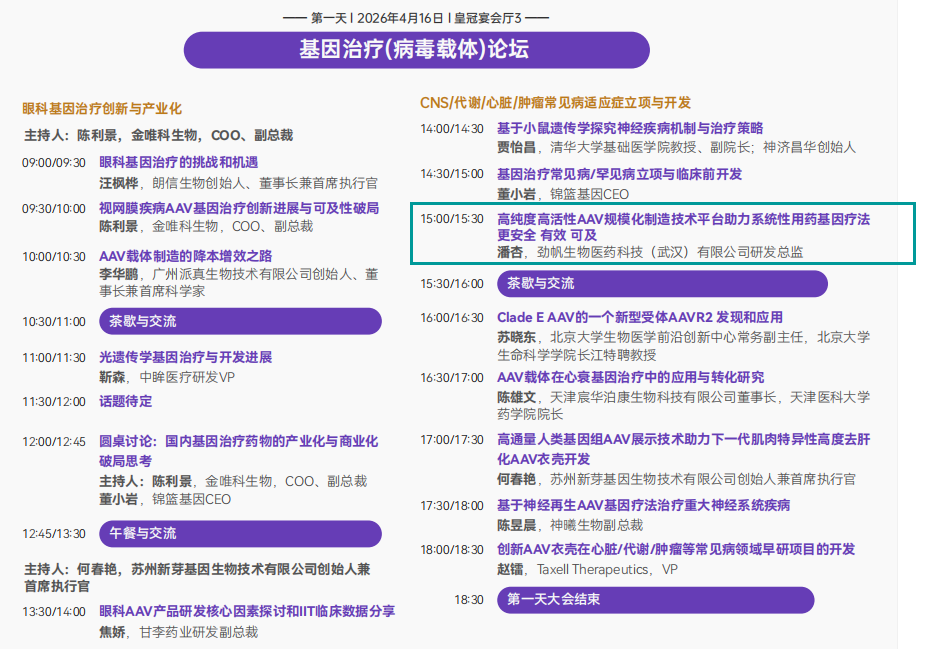Open the Clade E AAV 新型受体 talk
Screen dimensions: 929x649
click(x=640, y=317)
